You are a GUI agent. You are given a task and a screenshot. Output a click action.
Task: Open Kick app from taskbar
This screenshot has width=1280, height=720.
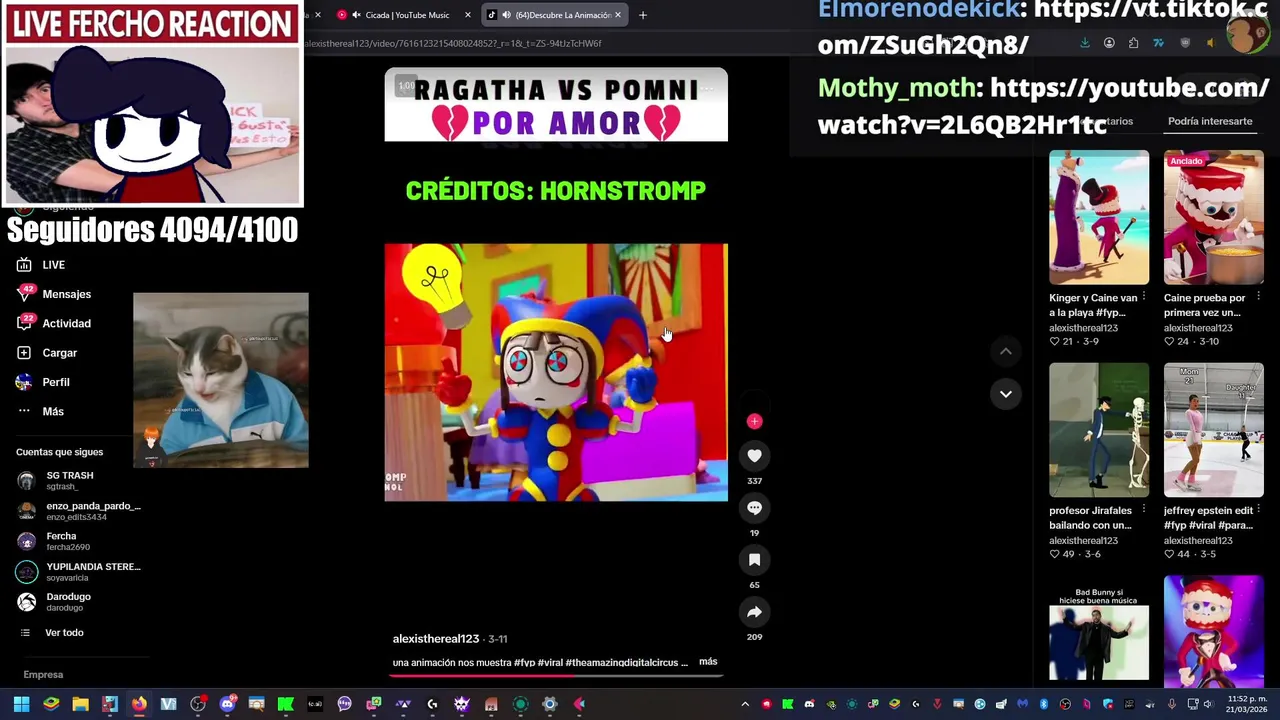click(285, 704)
